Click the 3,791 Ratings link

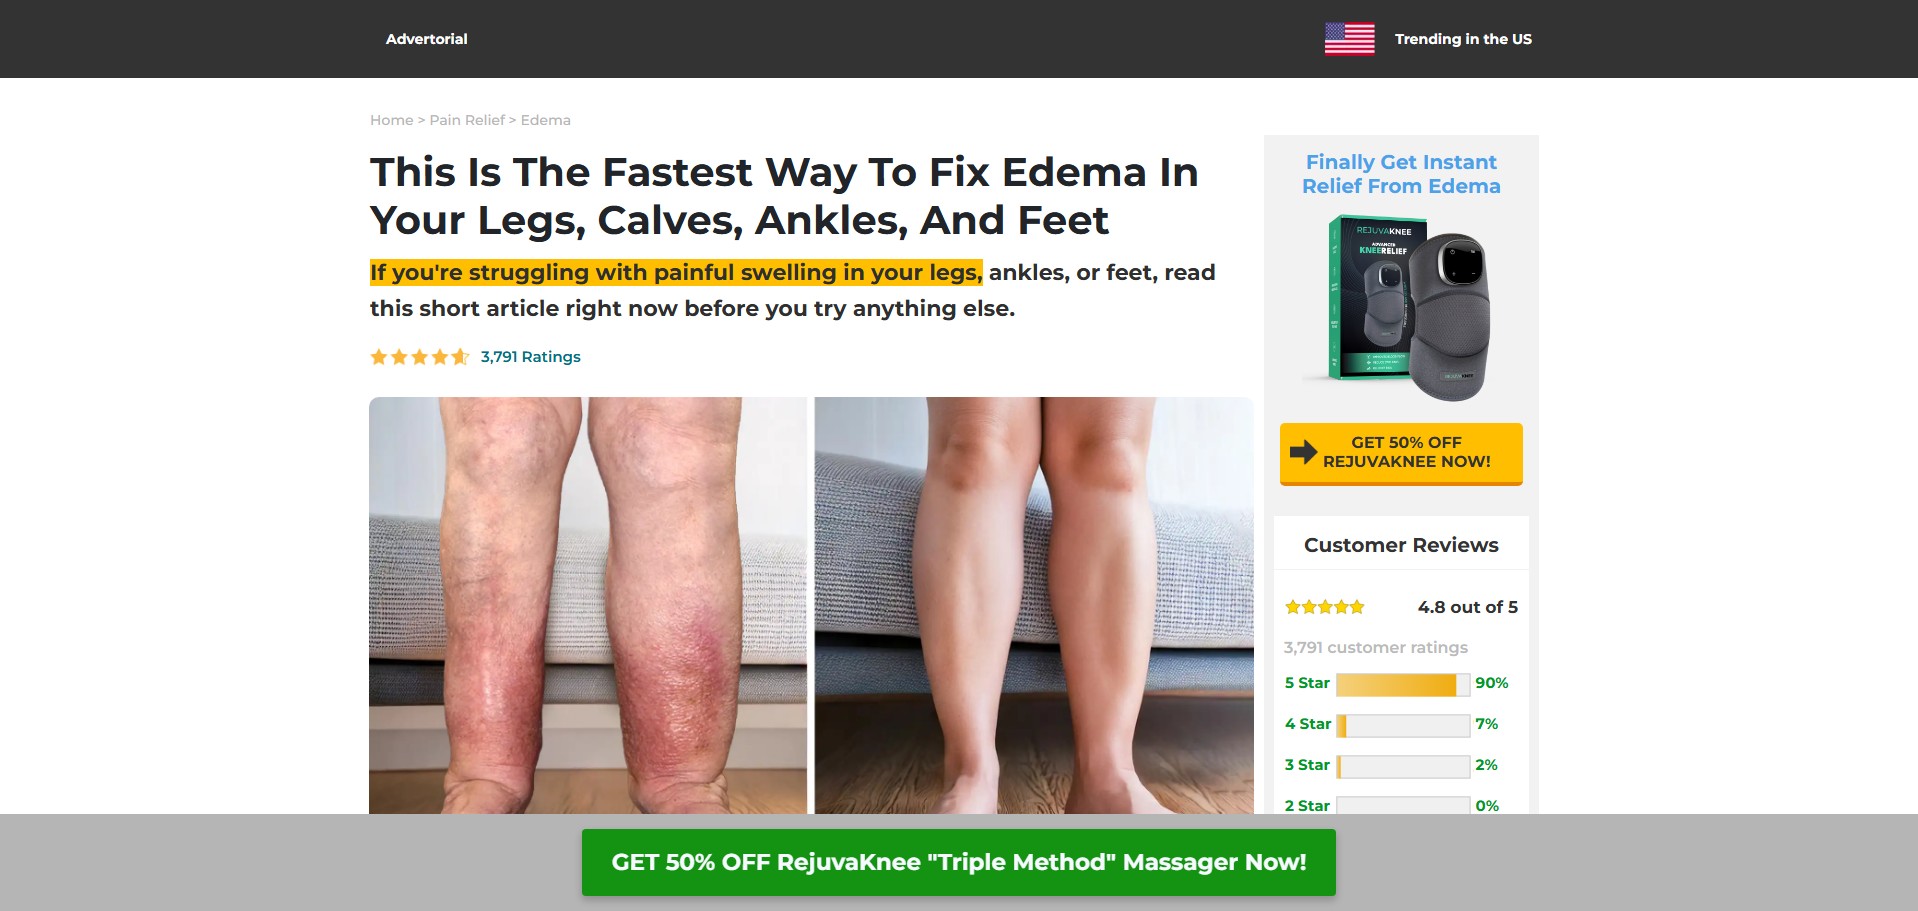(x=530, y=357)
